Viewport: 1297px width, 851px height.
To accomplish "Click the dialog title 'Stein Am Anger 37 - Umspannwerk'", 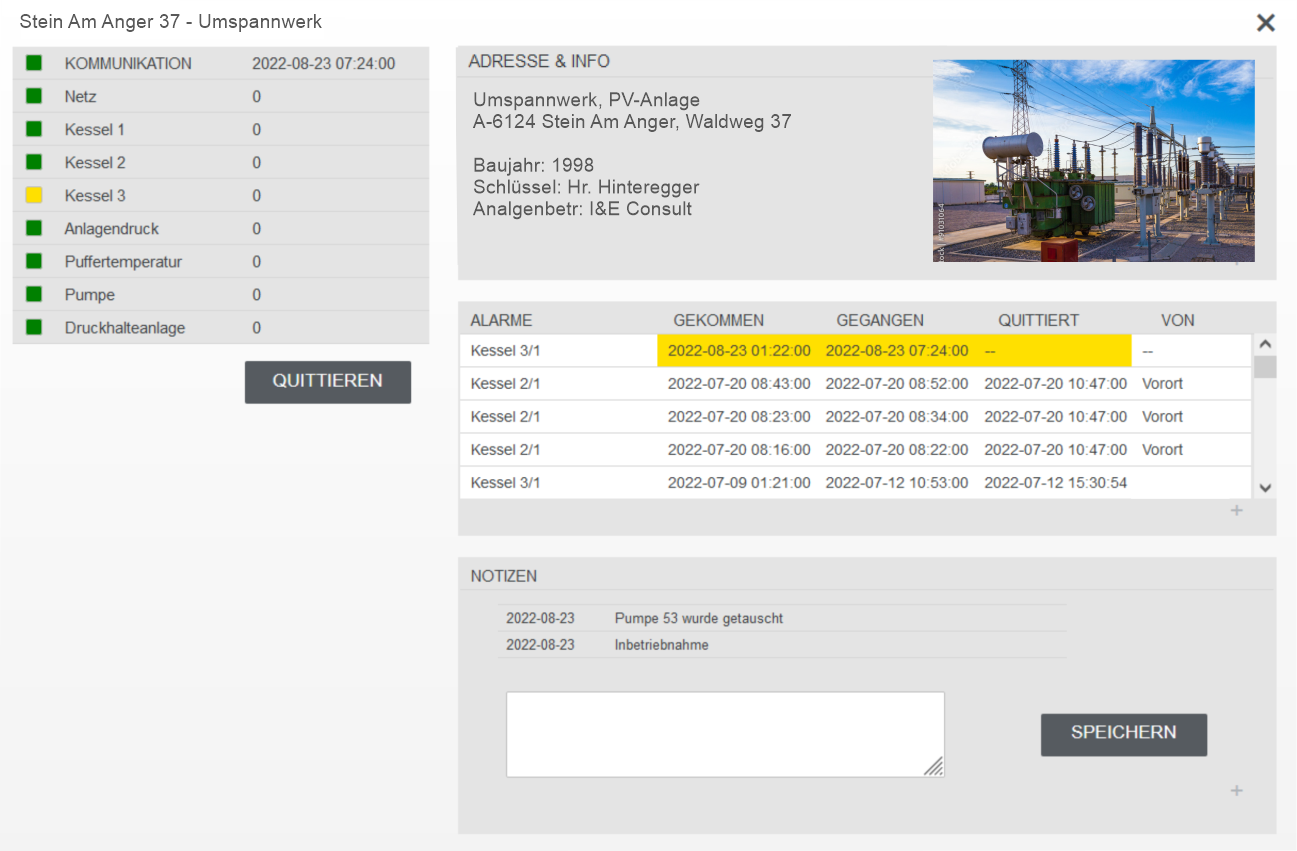I will [x=171, y=21].
